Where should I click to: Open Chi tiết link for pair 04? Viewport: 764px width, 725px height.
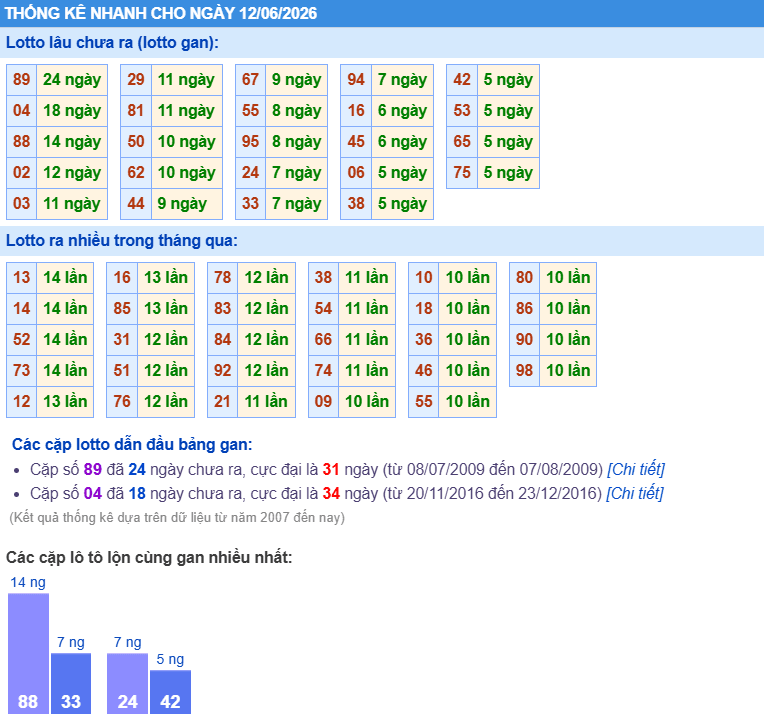tap(634, 493)
